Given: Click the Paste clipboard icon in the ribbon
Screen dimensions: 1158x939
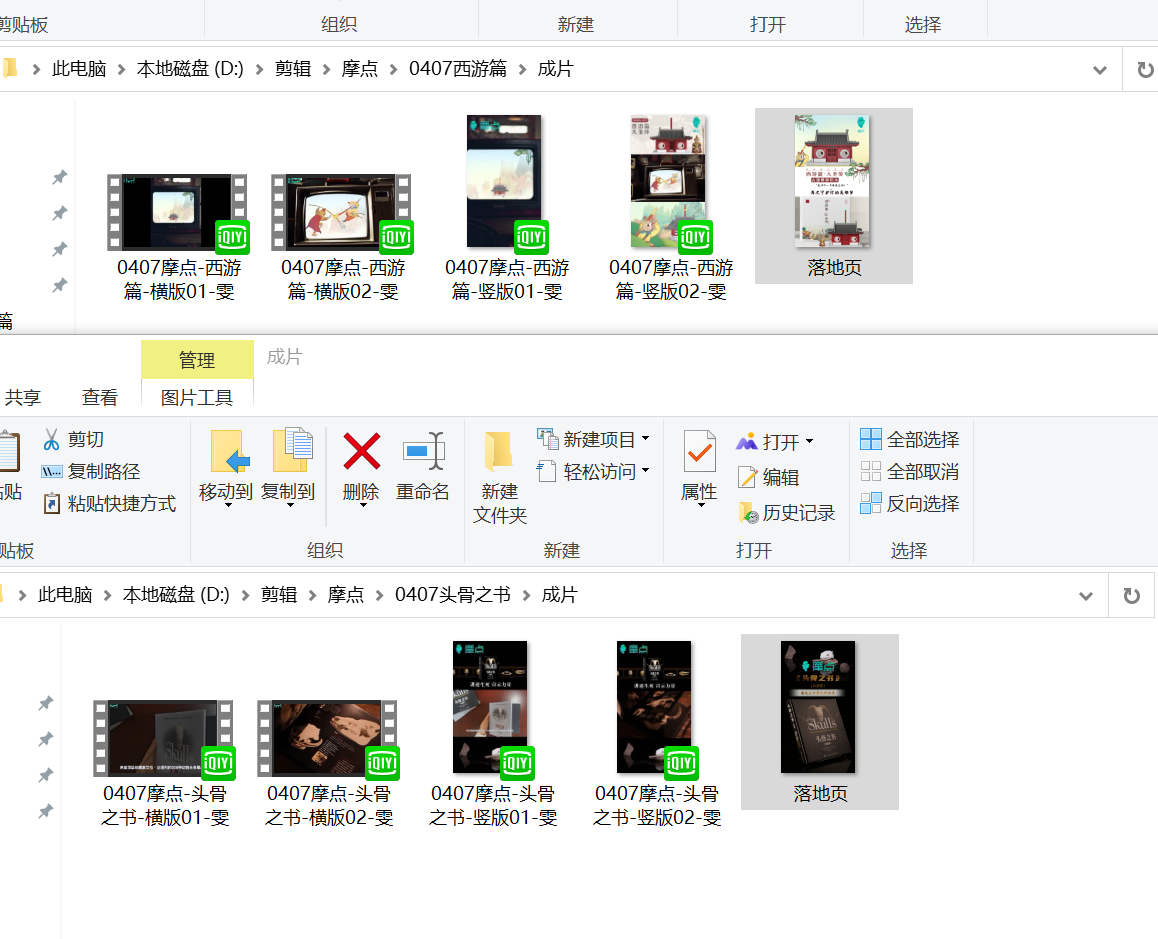Looking at the screenshot, I should coord(9,452).
